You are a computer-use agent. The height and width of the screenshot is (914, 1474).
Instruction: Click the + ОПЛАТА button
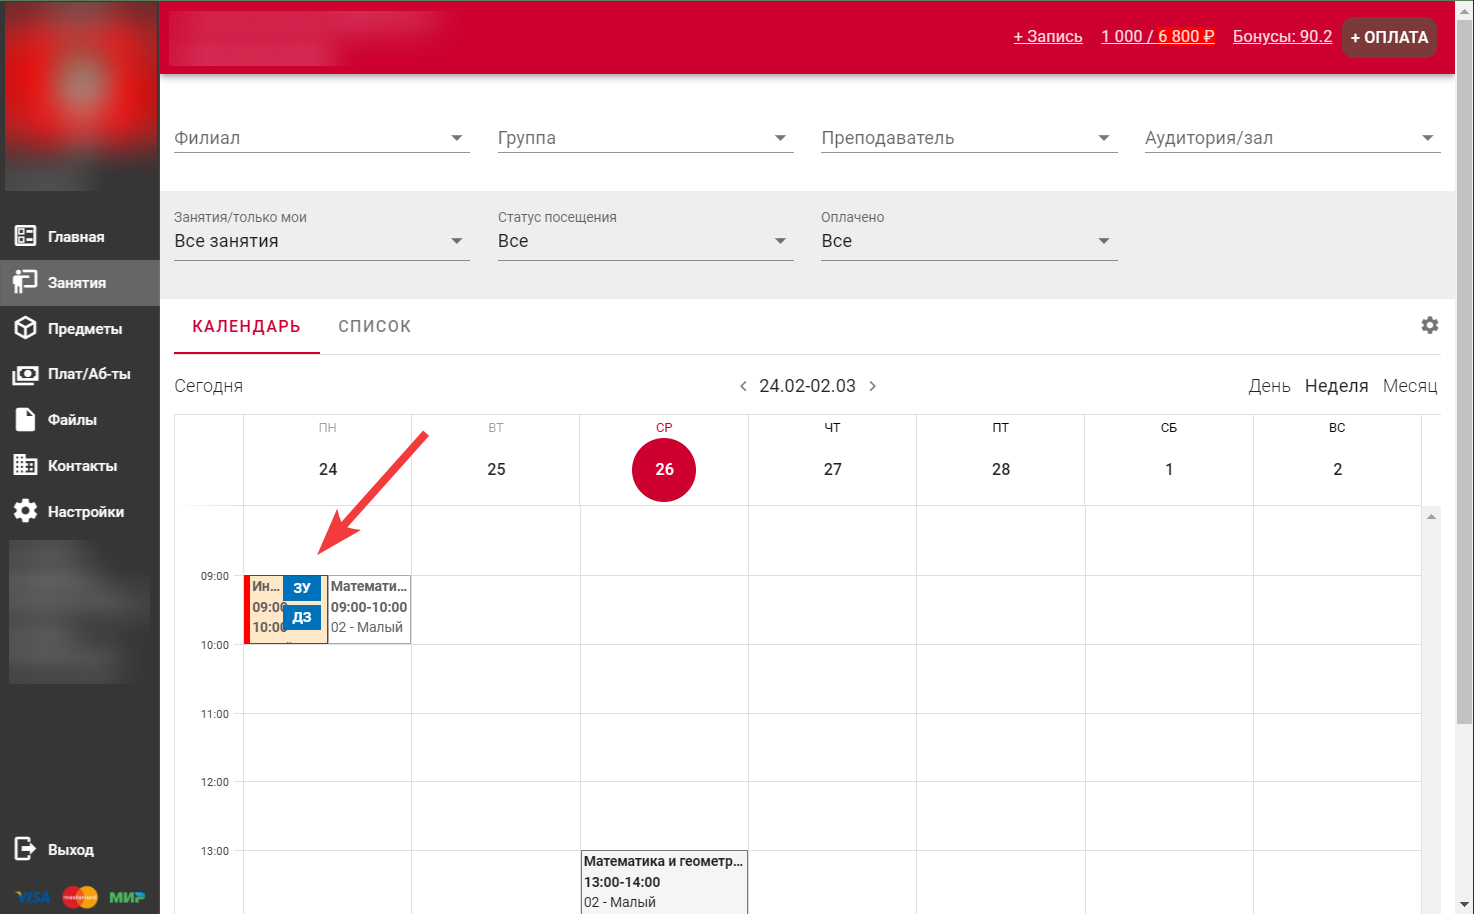click(1388, 37)
